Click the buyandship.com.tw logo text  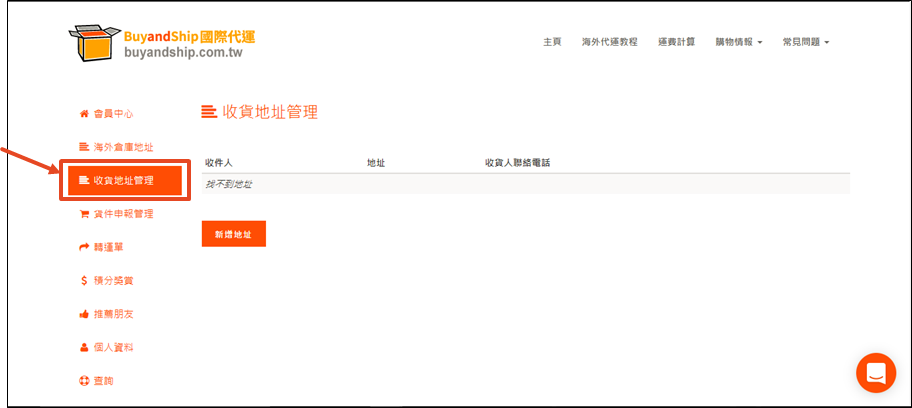(x=183, y=52)
